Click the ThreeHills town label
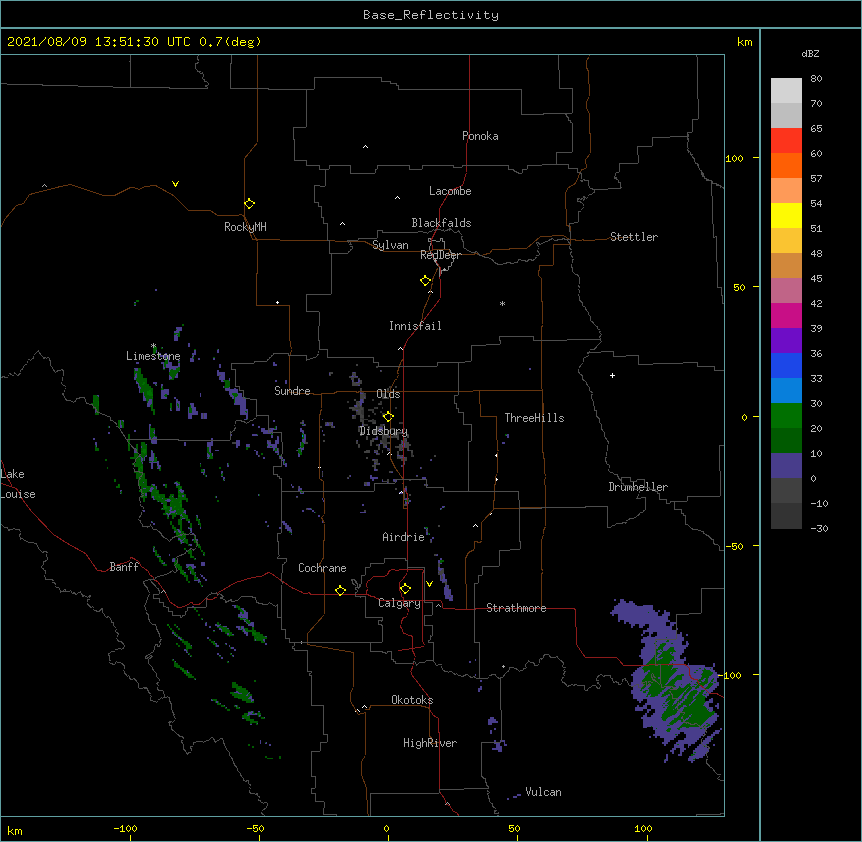 (x=534, y=418)
